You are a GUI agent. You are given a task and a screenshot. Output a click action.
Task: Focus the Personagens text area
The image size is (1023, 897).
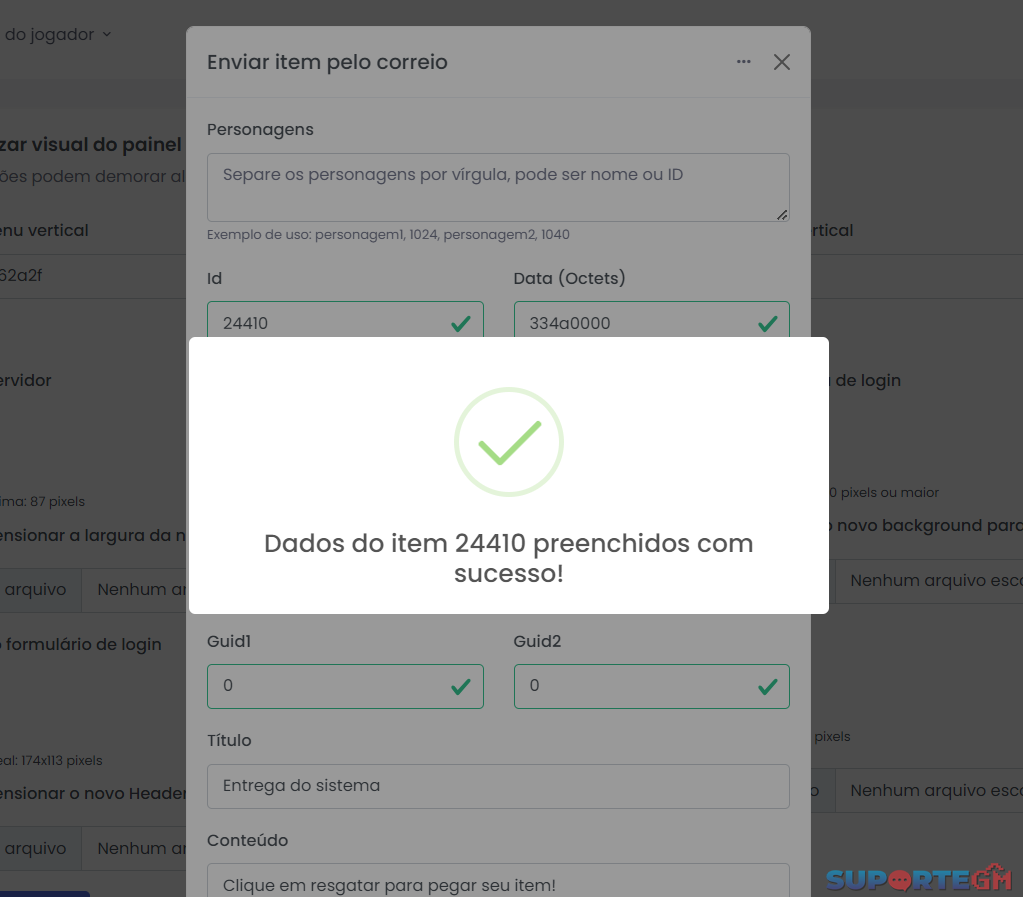(498, 187)
